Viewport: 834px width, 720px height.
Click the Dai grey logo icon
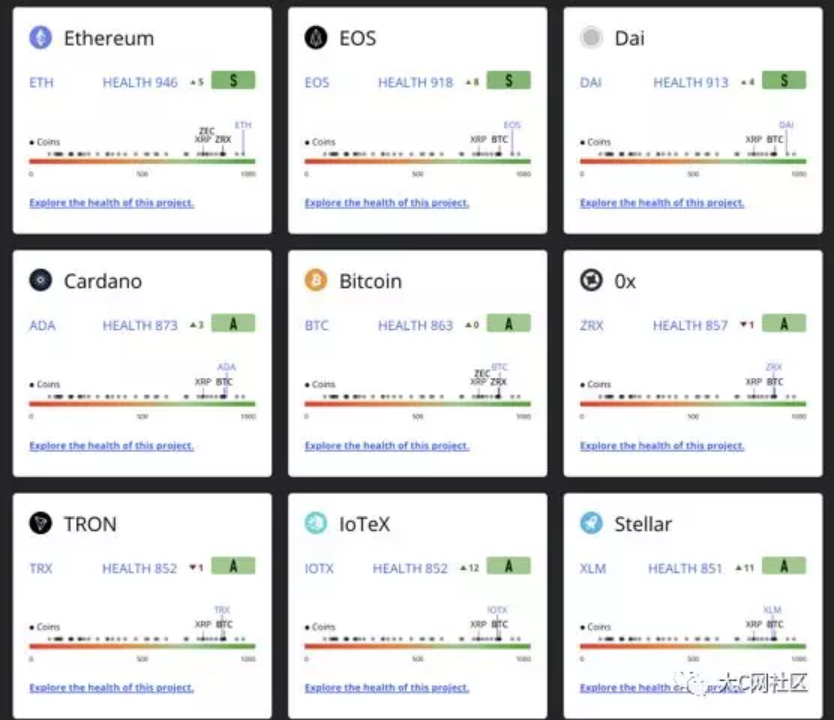[x=591, y=38]
